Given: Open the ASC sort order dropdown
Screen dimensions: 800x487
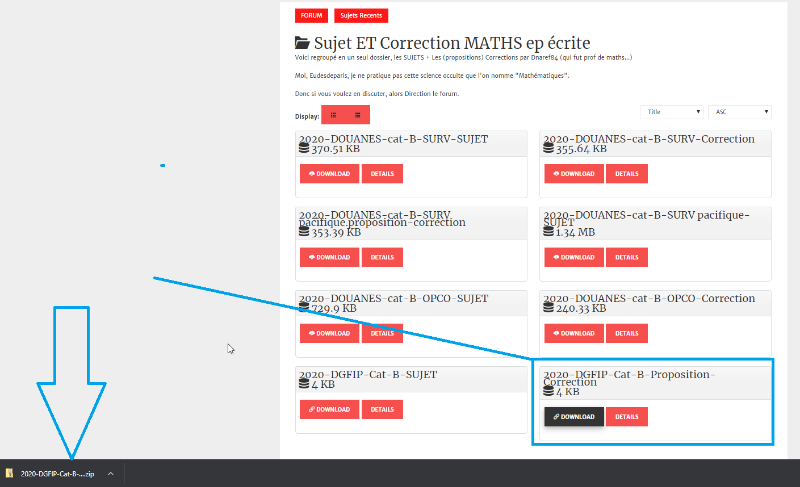Looking at the screenshot, I should pyautogui.click(x=739, y=112).
